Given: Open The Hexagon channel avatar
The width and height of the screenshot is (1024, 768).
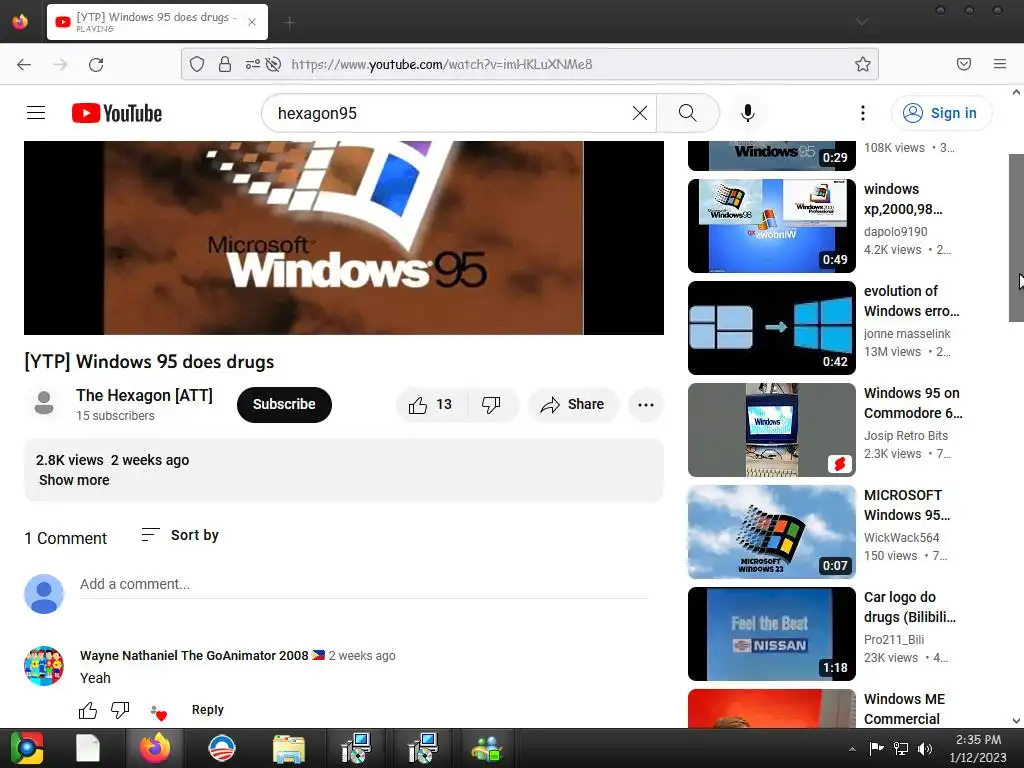Looking at the screenshot, I should coord(44,404).
